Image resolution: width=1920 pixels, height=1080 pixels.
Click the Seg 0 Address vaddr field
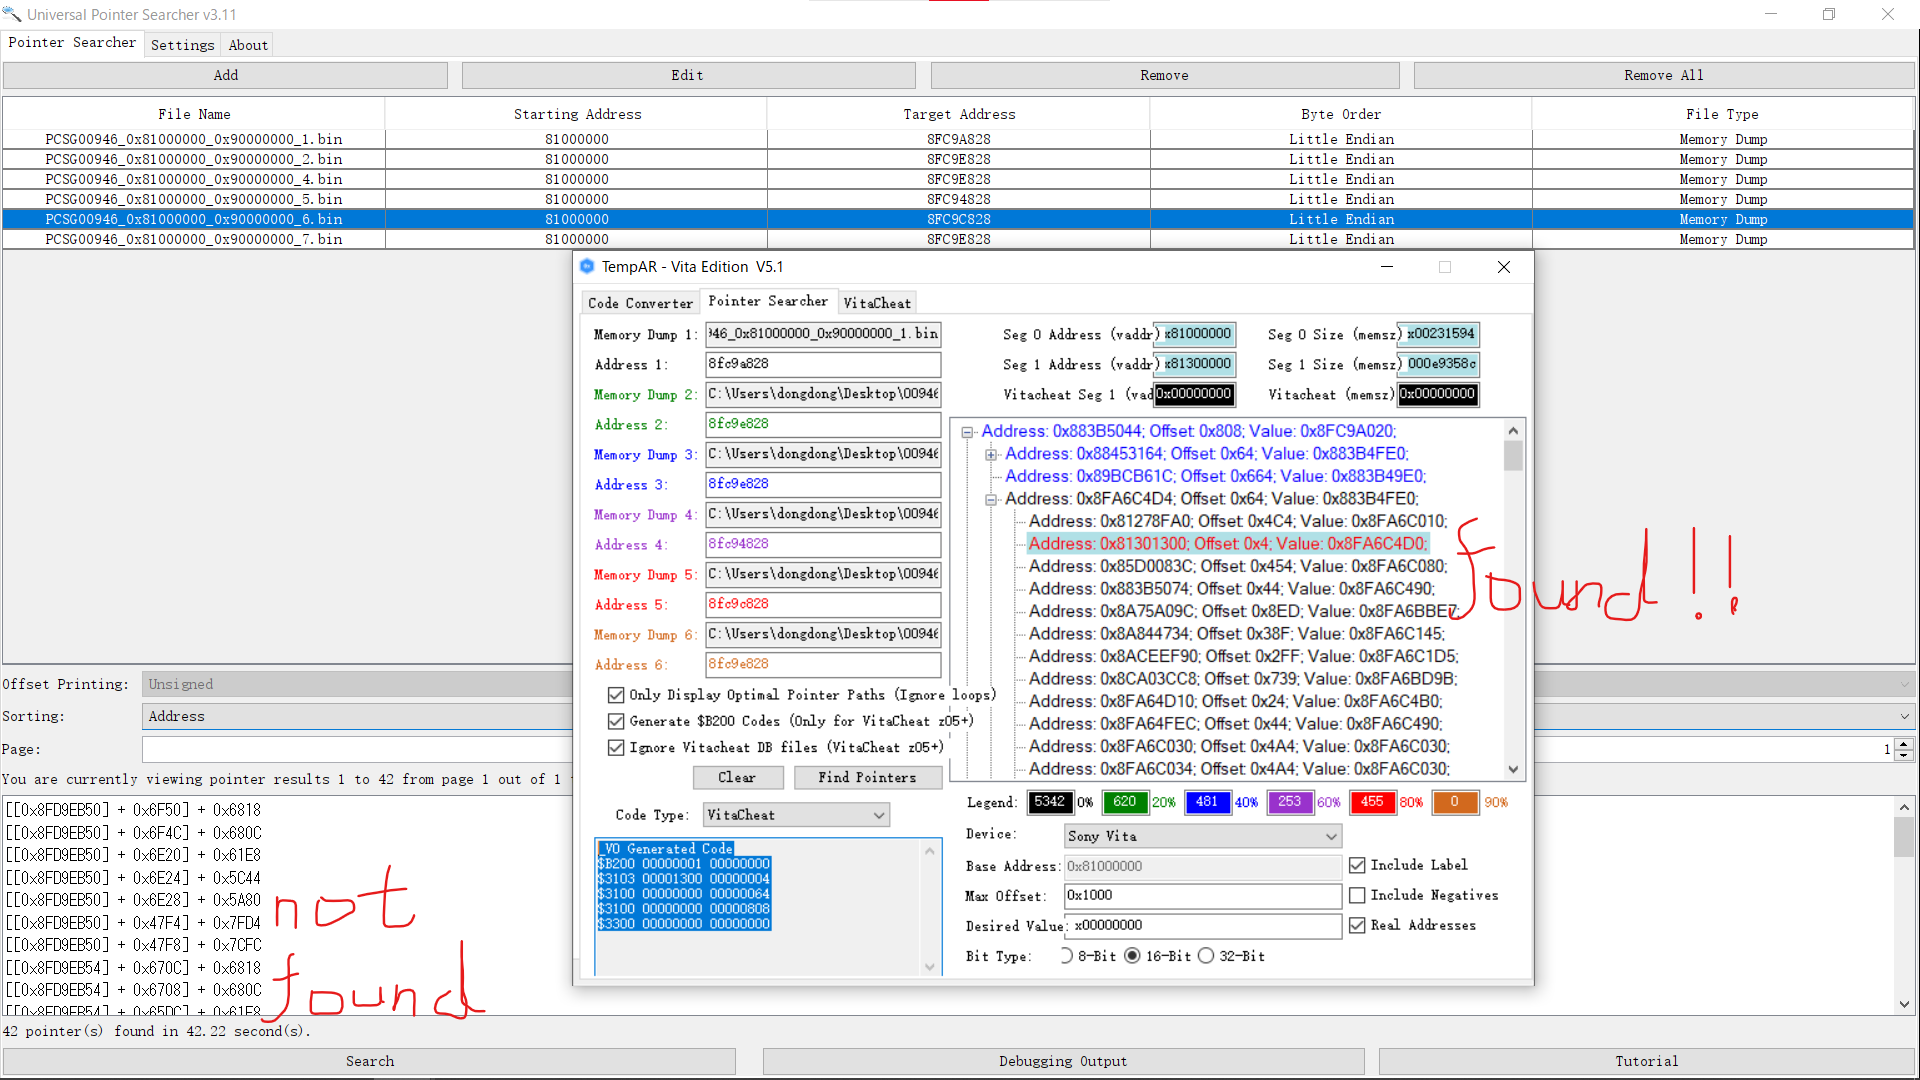(1195, 334)
